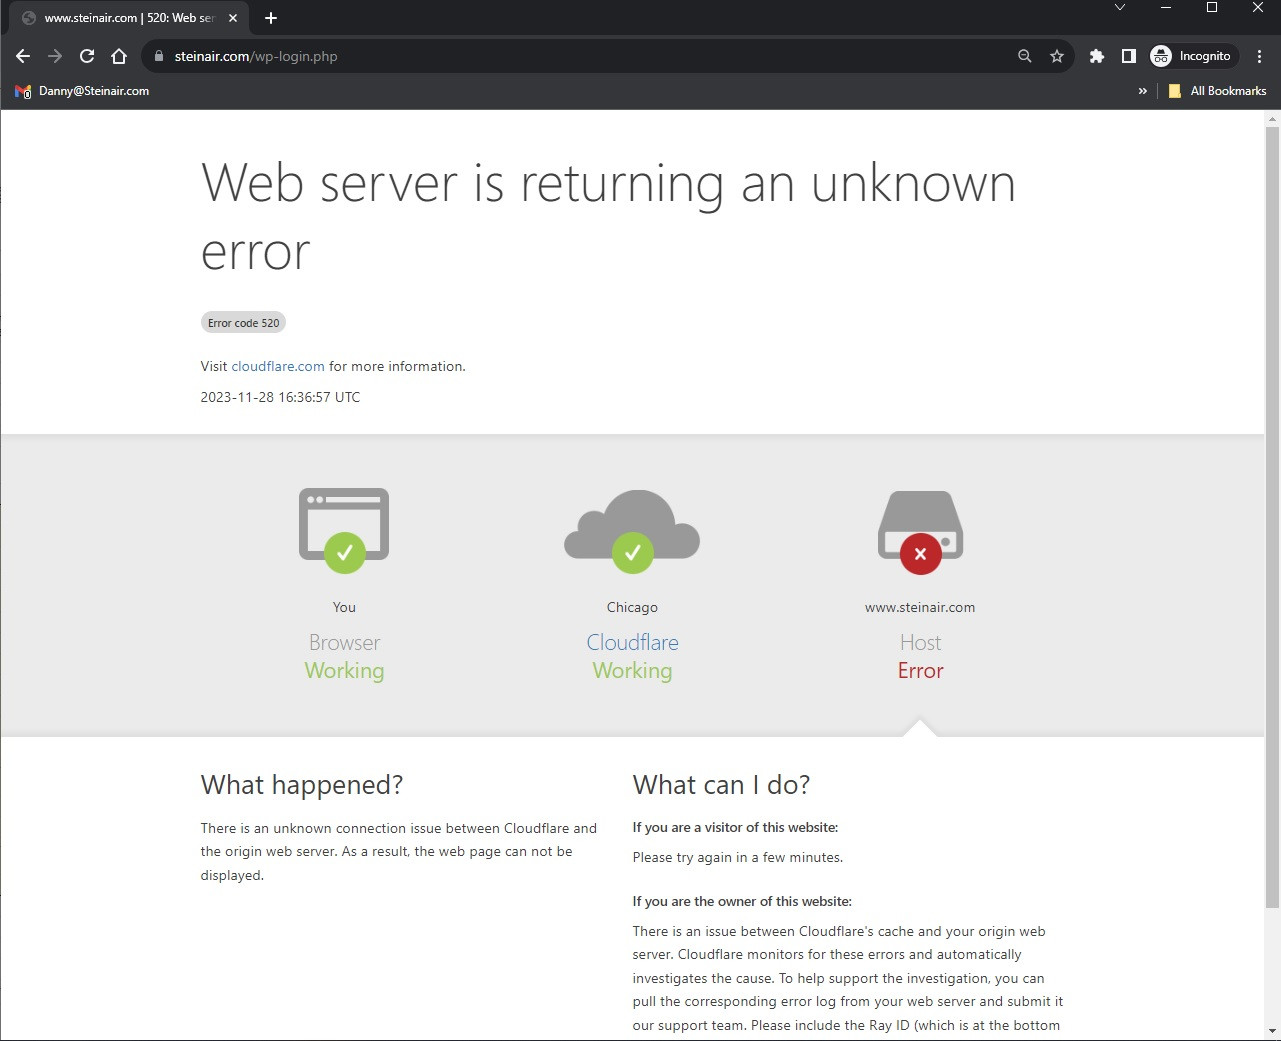Click the Cloudflare cloud status icon
Screen dimensions: 1281x1041
[x=632, y=530]
